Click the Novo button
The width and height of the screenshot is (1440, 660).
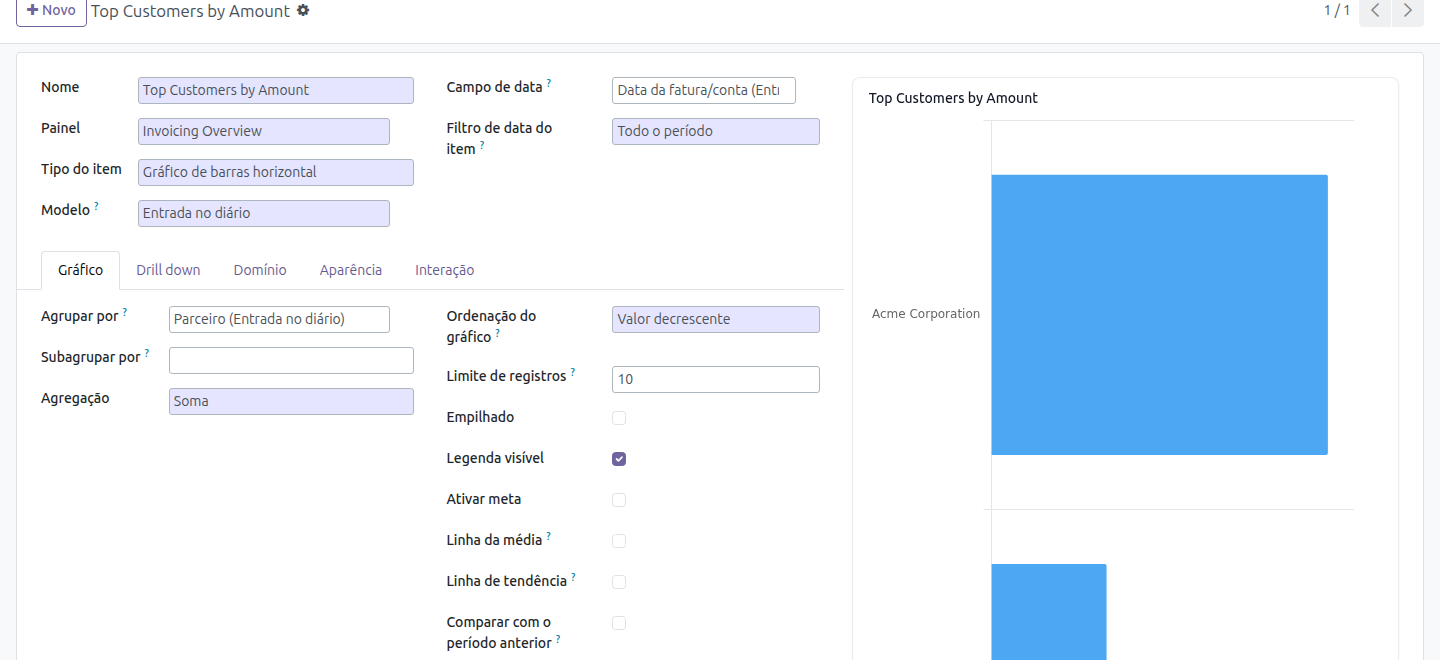click(51, 11)
